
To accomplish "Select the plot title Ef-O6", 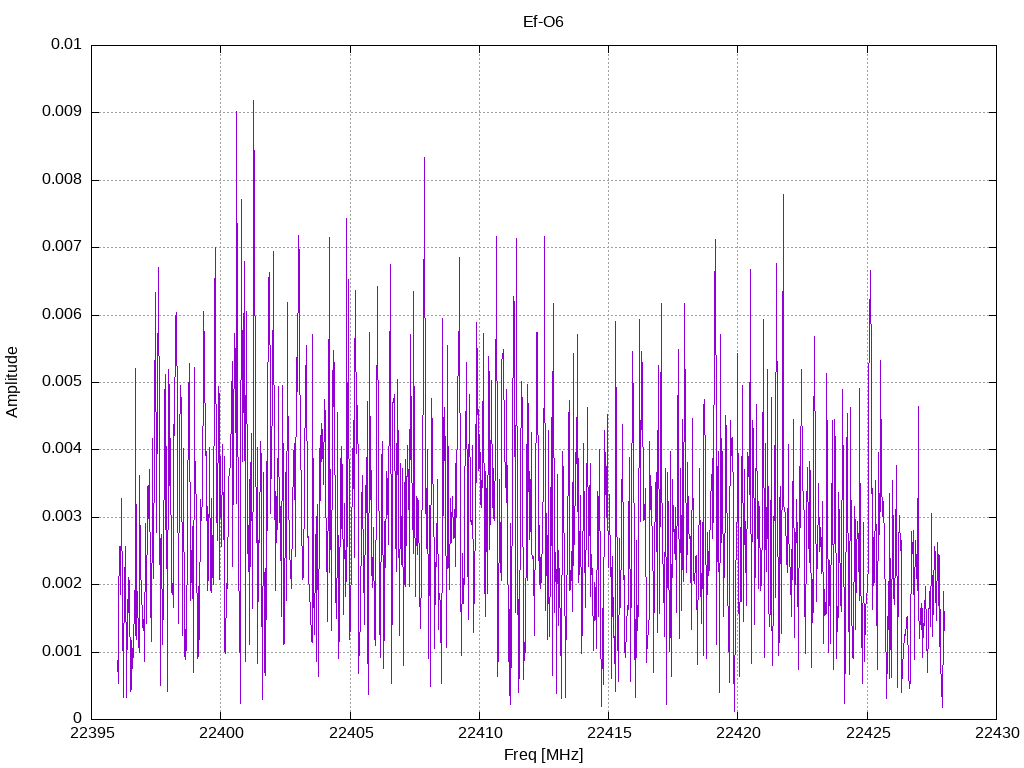I will [x=543, y=22].
